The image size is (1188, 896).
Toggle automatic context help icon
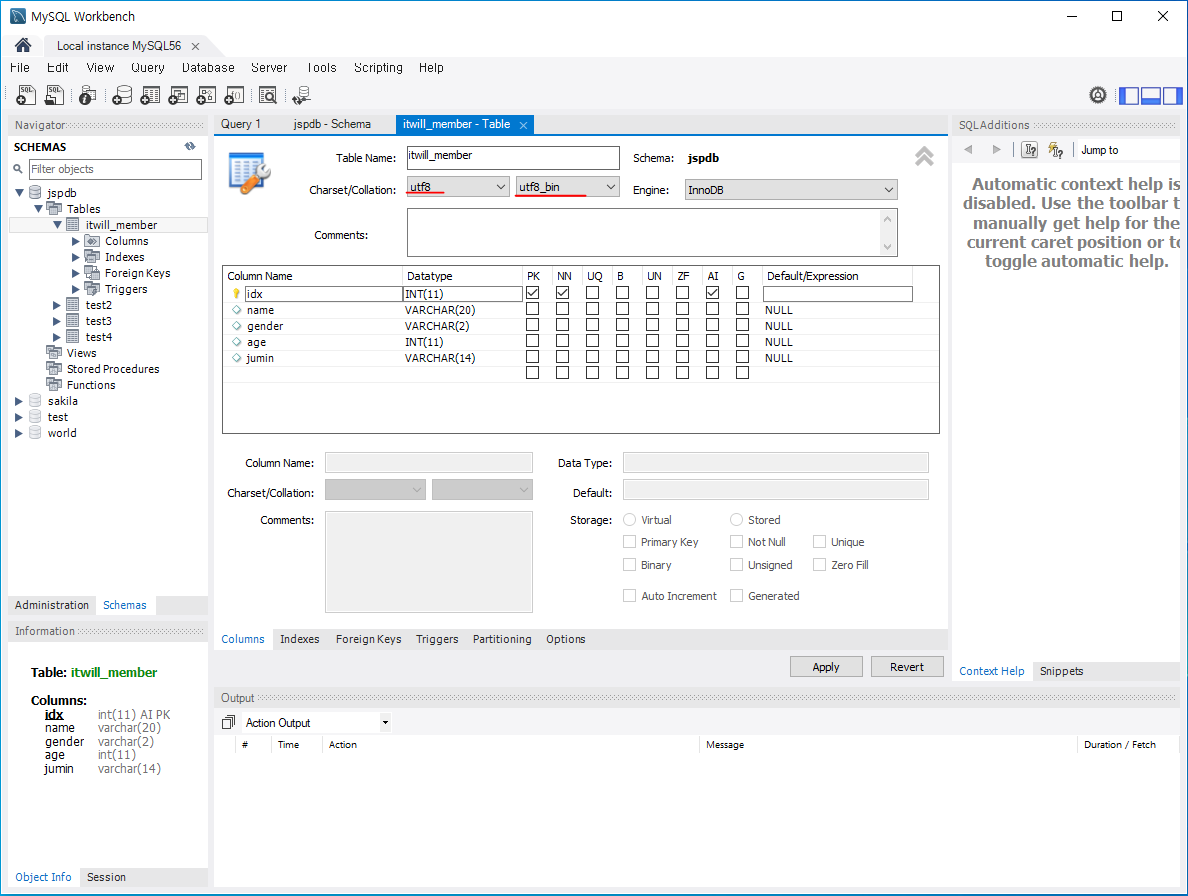pyautogui.click(x=1055, y=149)
